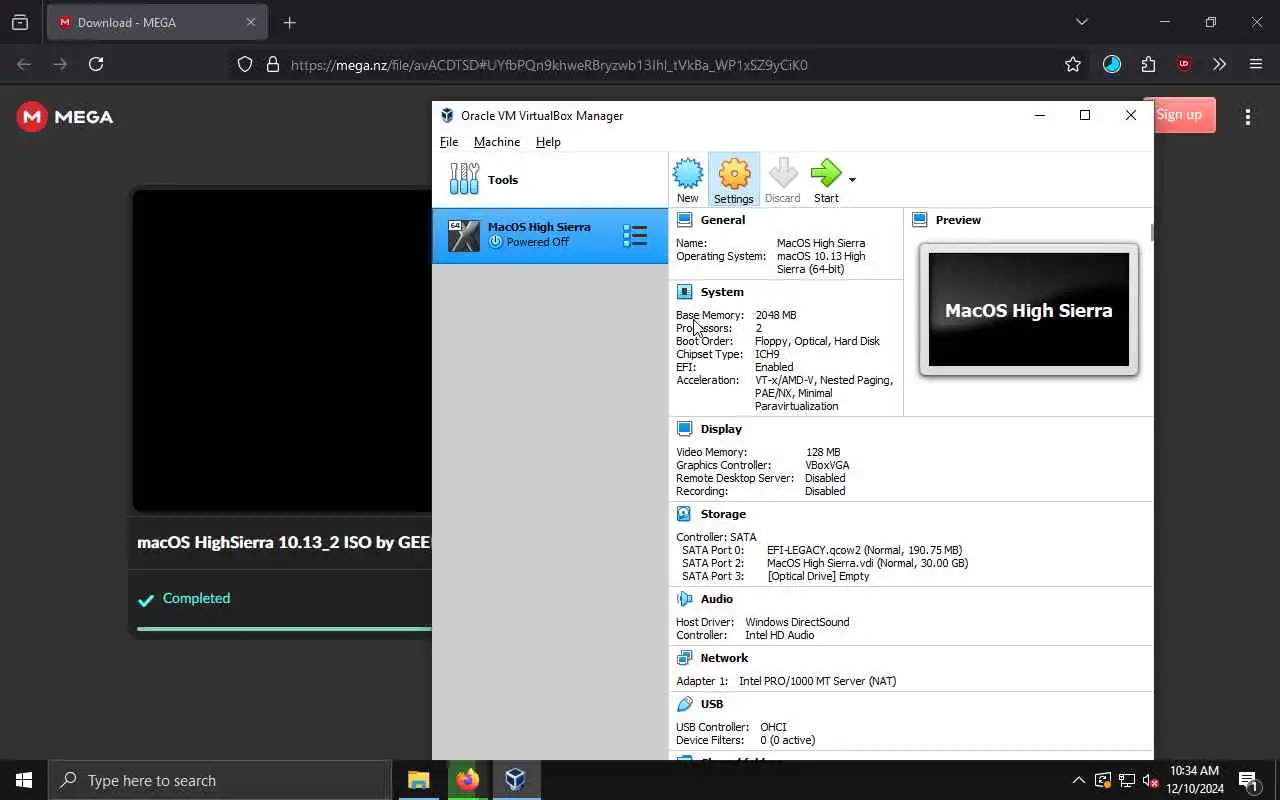This screenshot has width=1280, height=800.
Task: Open the VM Settings gear icon
Action: click(734, 180)
